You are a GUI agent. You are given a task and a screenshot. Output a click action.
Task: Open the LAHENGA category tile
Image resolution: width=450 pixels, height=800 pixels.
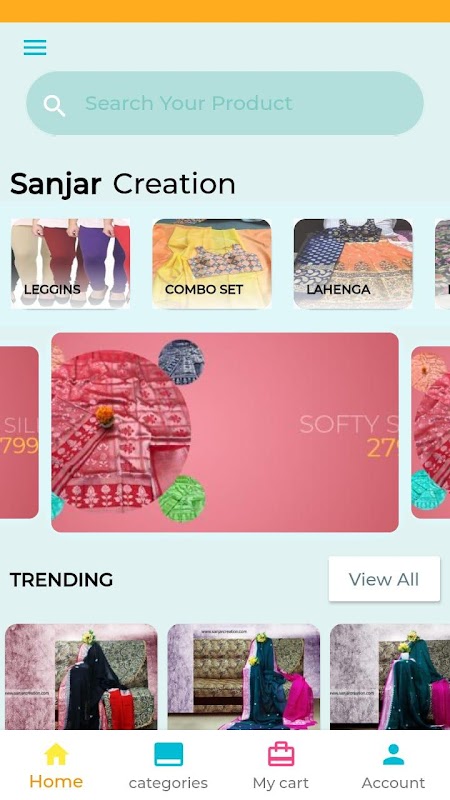tap(353, 264)
